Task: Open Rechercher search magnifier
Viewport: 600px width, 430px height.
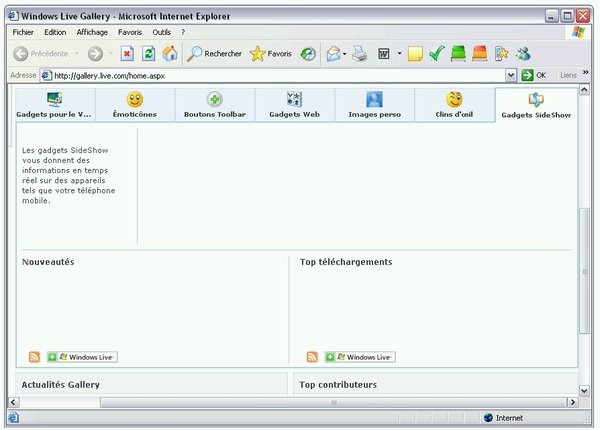Action: click(x=215, y=54)
